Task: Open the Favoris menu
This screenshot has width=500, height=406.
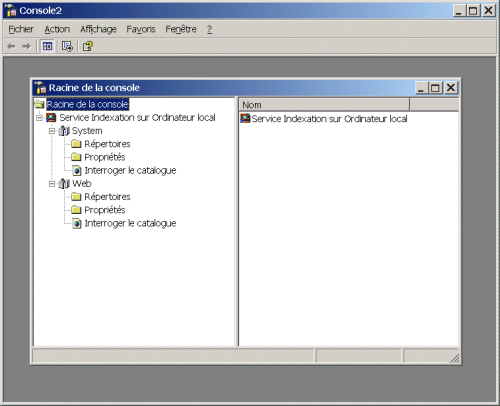Action: point(141,29)
